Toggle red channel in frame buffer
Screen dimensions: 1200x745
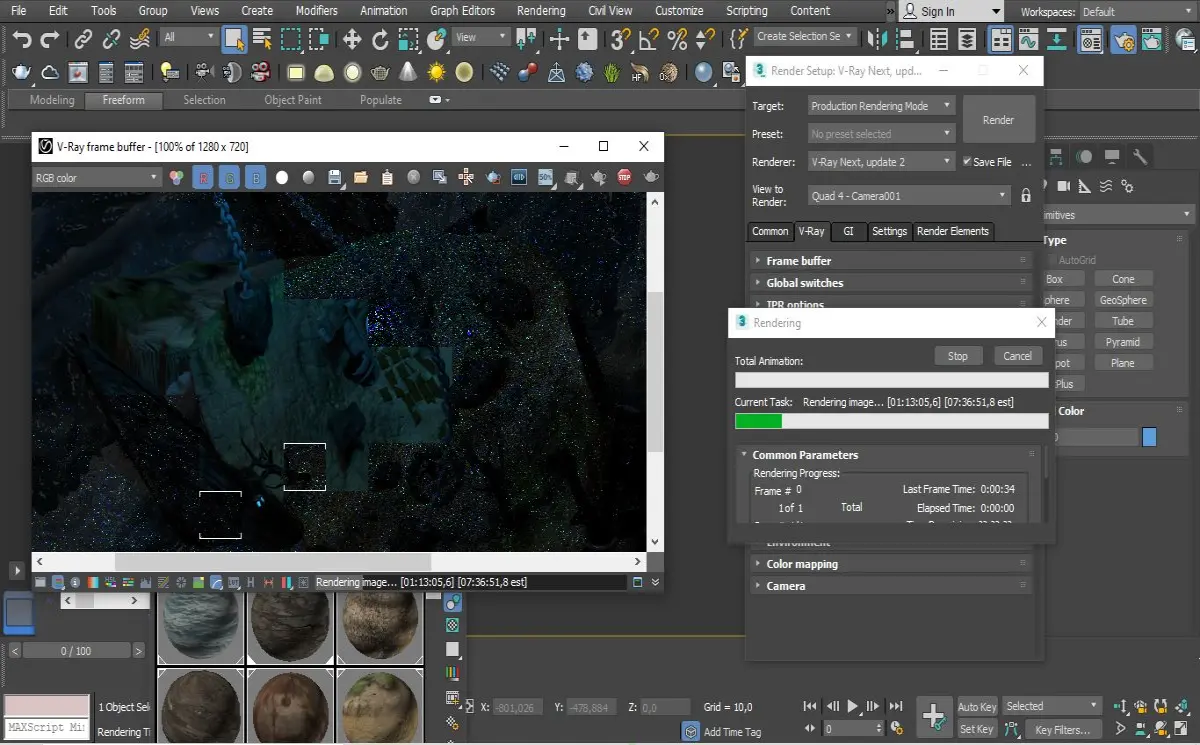[203, 177]
